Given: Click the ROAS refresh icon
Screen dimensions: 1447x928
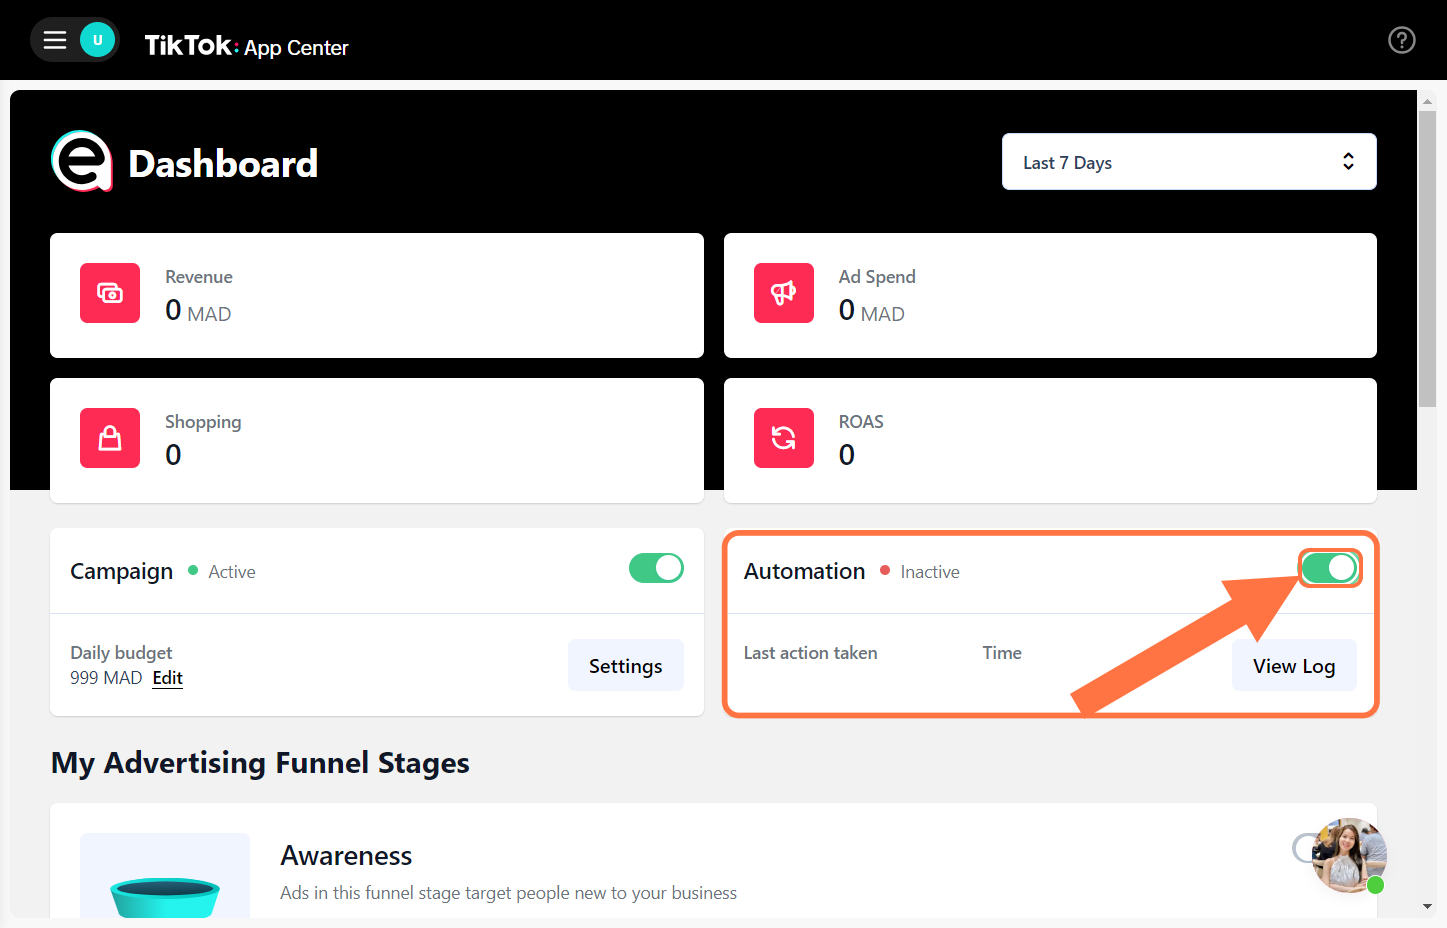Looking at the screenshot, I should tap(784, 438).
